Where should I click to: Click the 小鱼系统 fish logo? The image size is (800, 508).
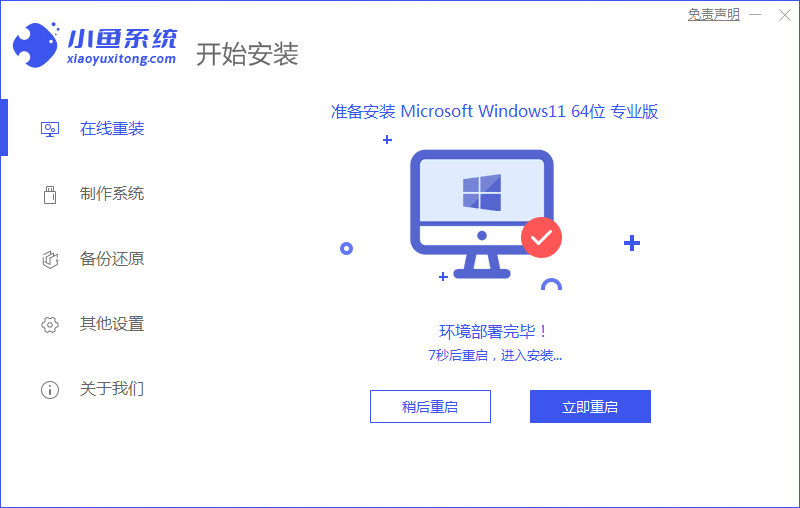click(x=36, y=44)
